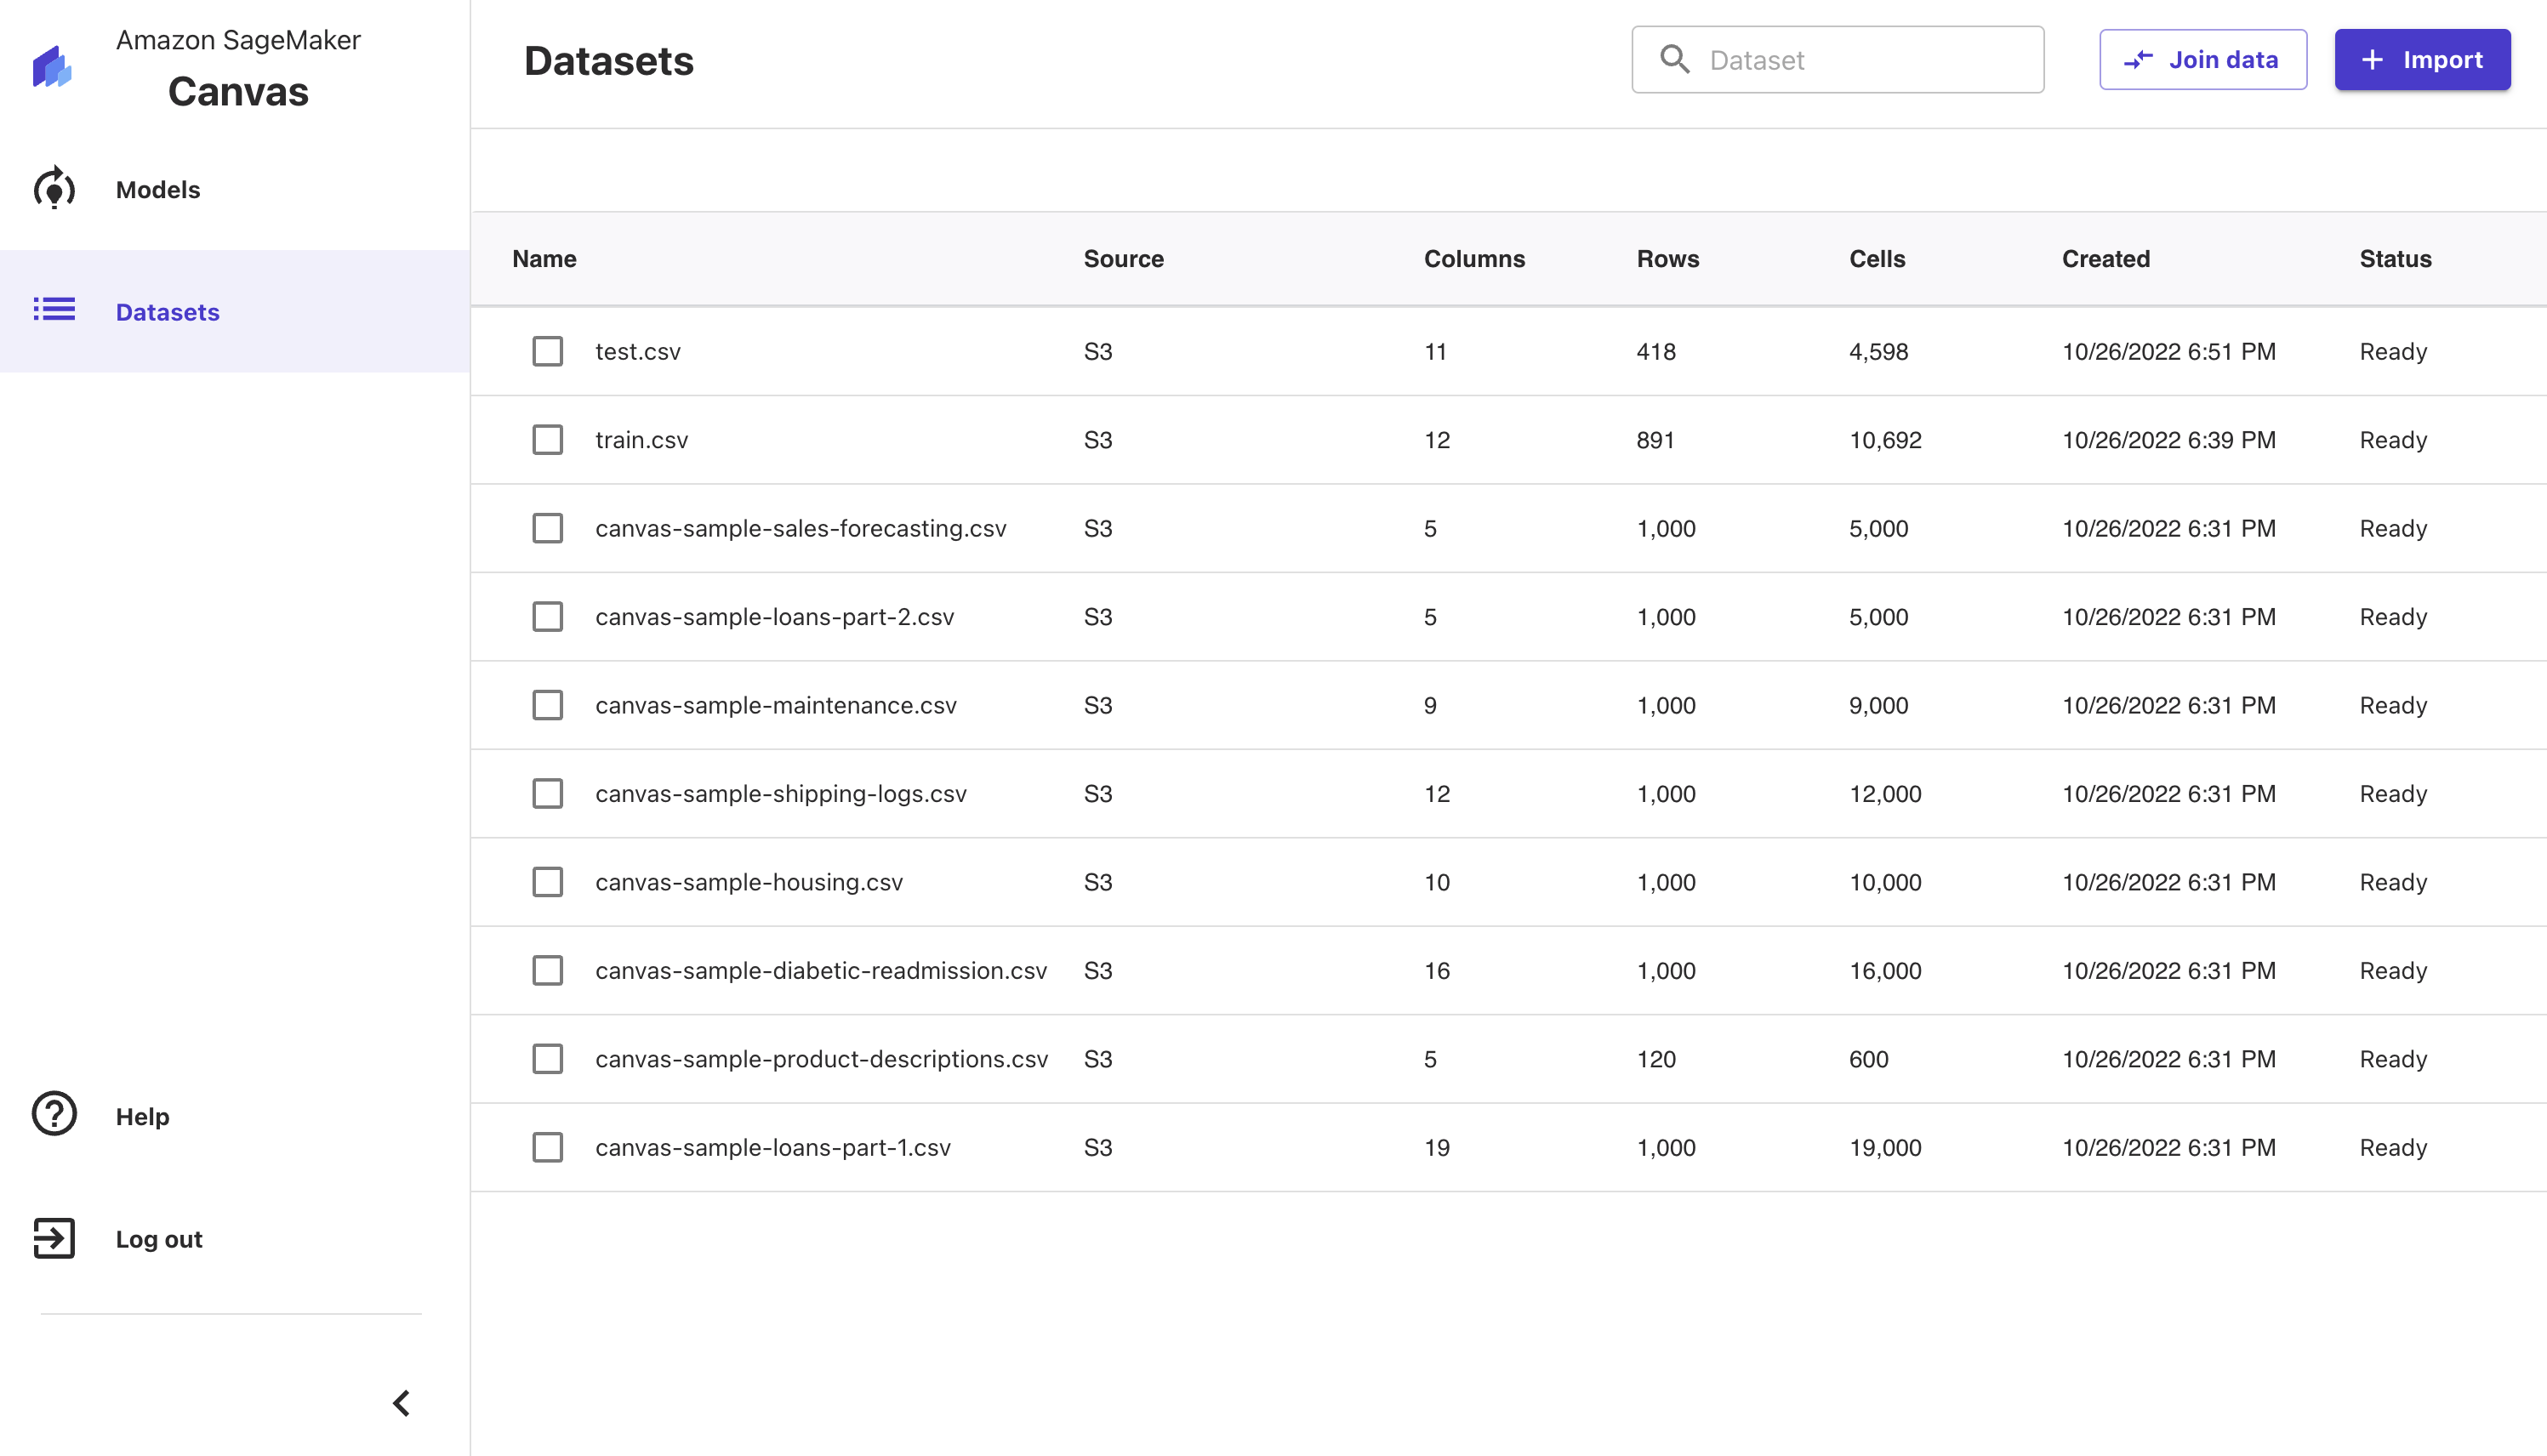Click the Columns column header
The width and height of the screenshot is (2547, 1456).
pos(1474,259)
